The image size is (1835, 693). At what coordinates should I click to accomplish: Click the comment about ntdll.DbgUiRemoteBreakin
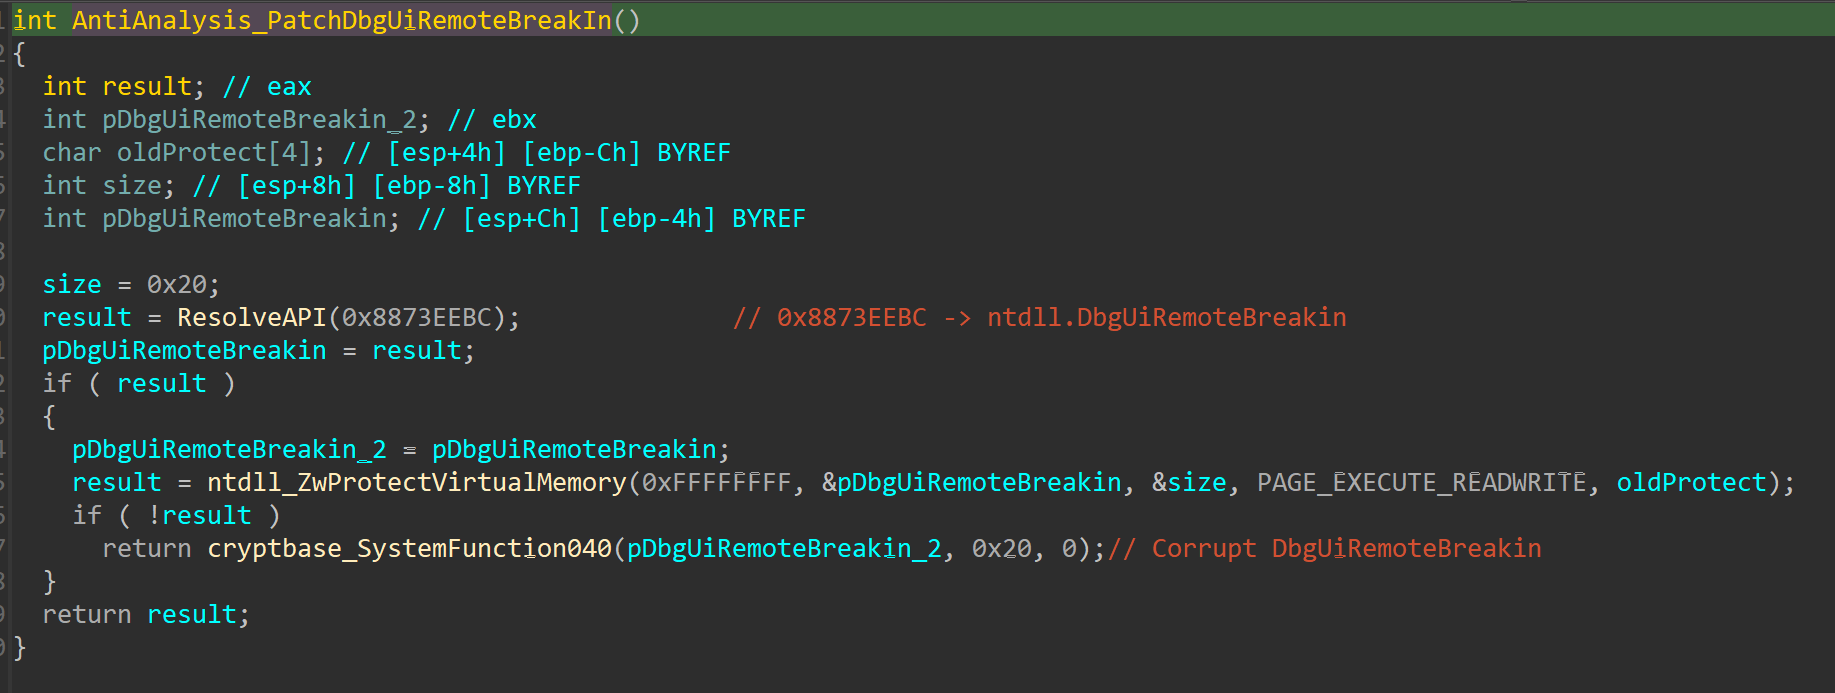pyautogui.click(x=1040, y=317)
